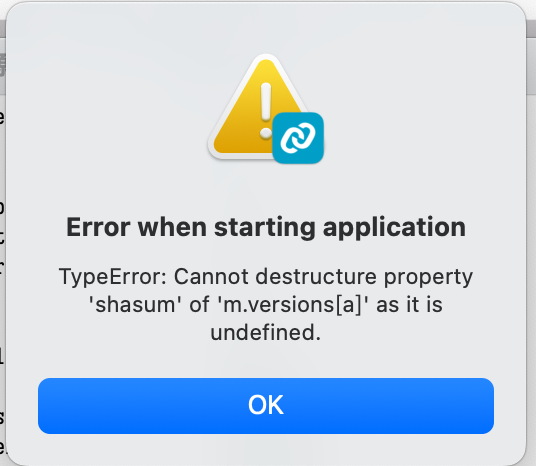Click the word 'application' in the heading
The width and height of the screenshot is (536, 466).
[x=394, y=228]
